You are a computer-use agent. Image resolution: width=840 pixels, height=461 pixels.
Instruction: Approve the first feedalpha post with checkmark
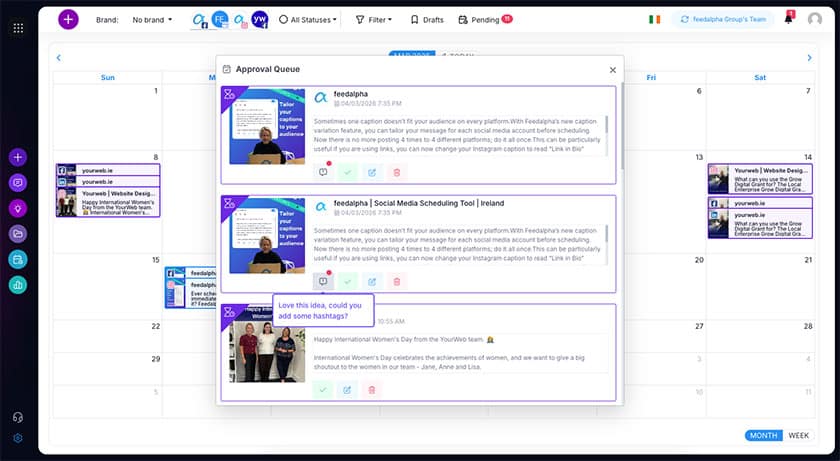(347, 173)
